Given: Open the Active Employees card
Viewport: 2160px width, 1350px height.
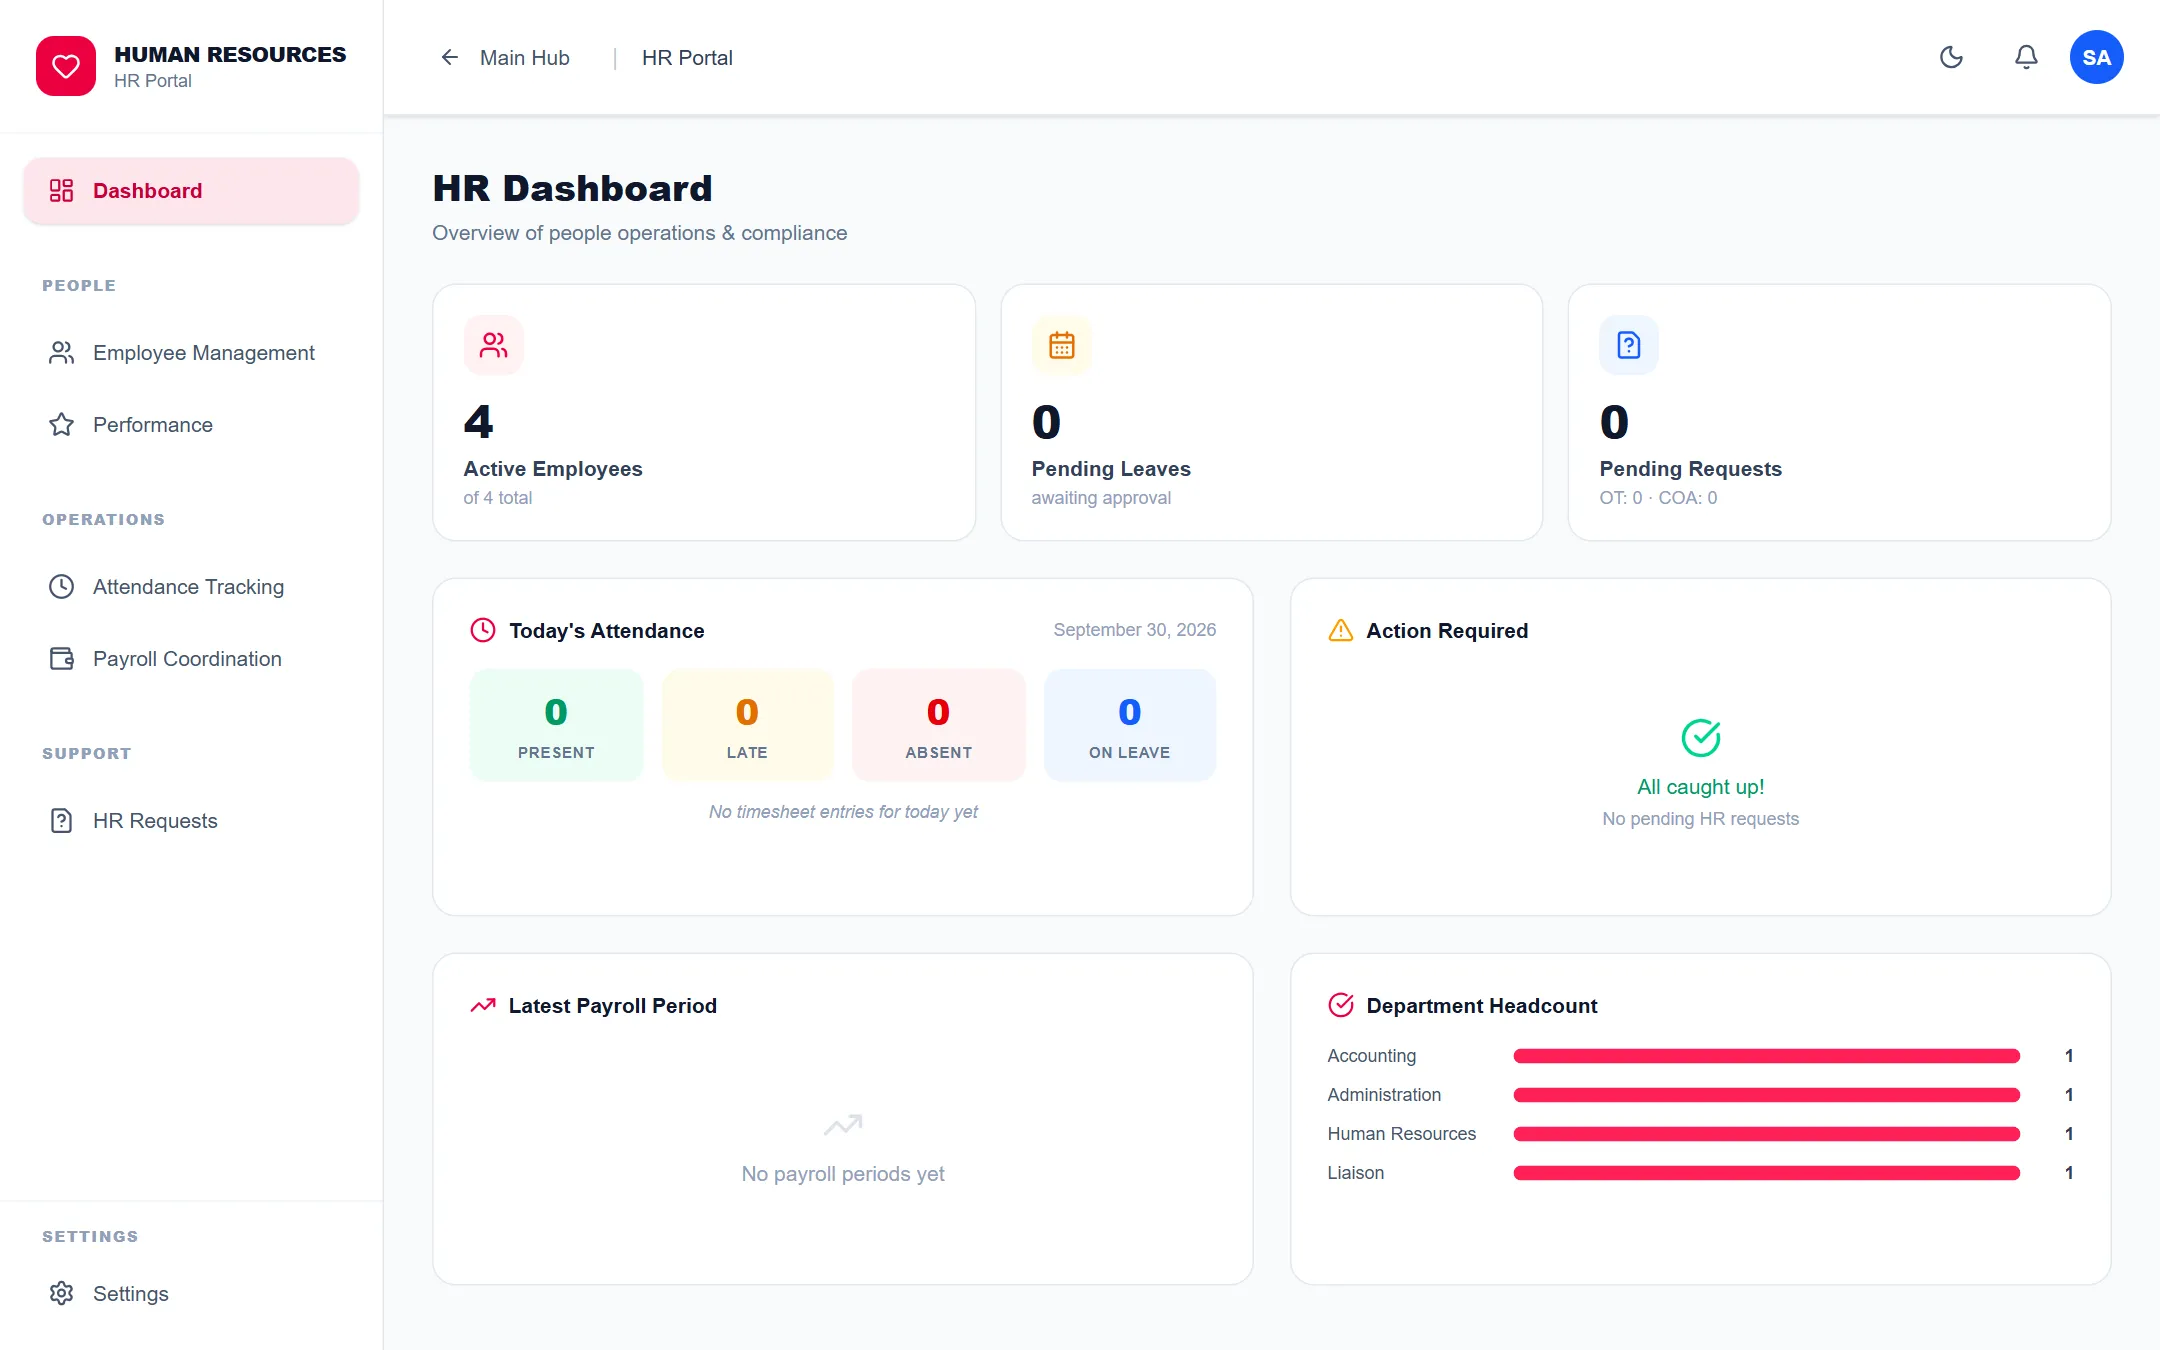Looking at the screenshot, I should (704, 412).
